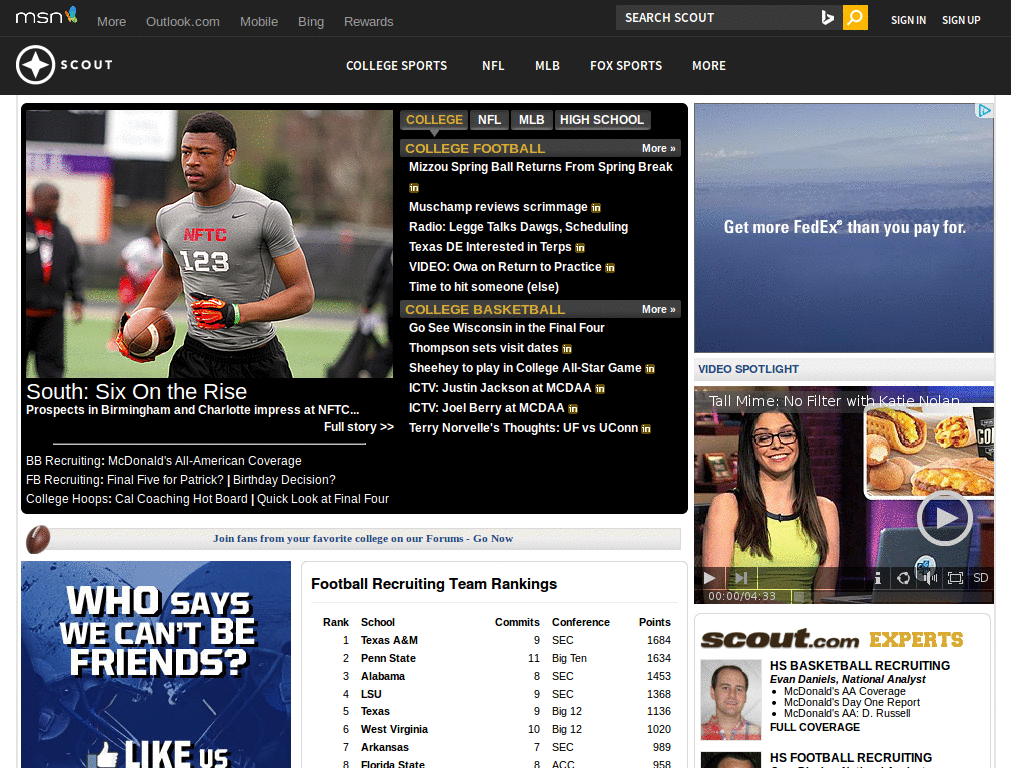Open Final Five for Patrick? link
The image size is (1024, 768).
tap(165, 480)
